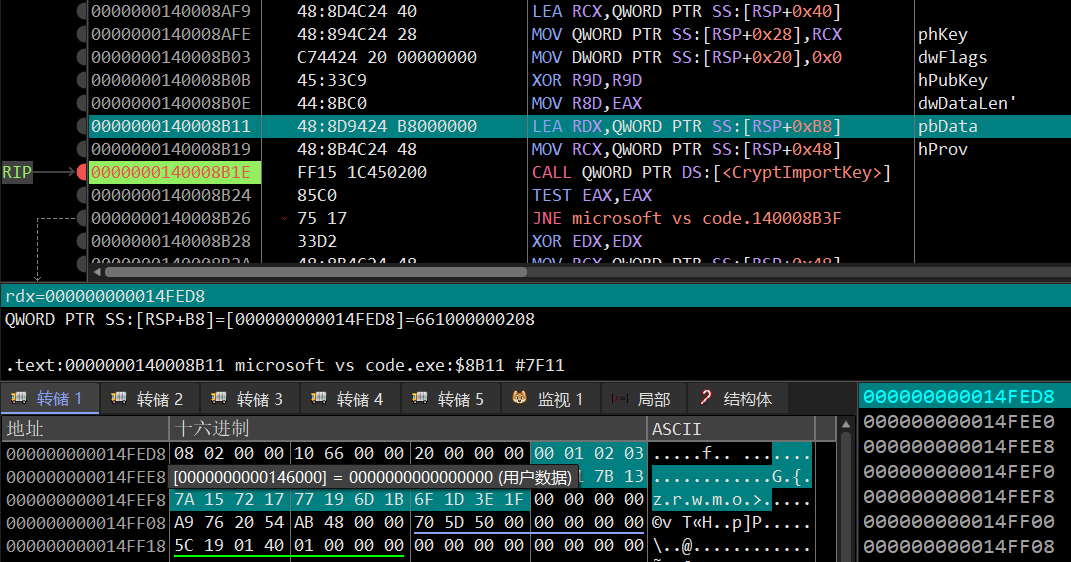
Task: Toggle breakpoint bullet at address 0000000140008AF9
Action: point(82,11)
